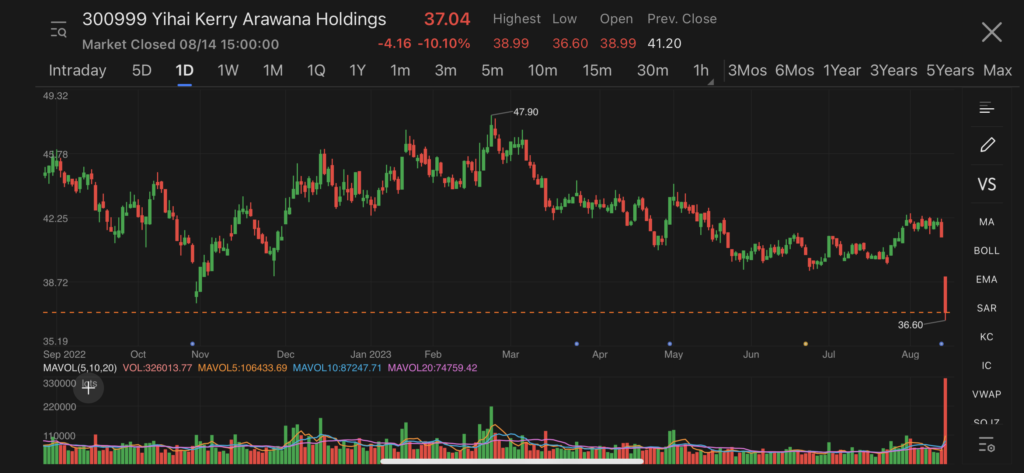
Task: Select the 1Q quarterly period tab
Action: click(x=316, y=71)
